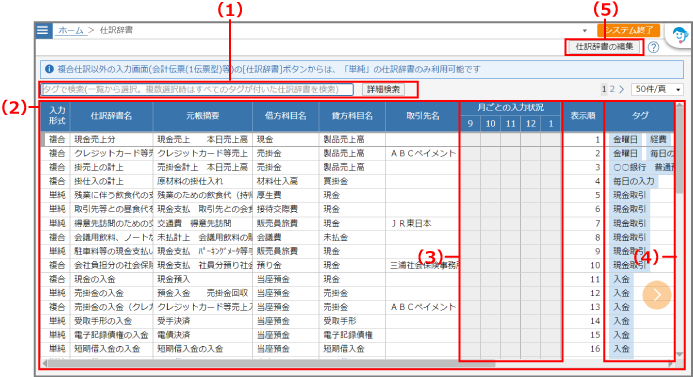Select the 現金売上分 row name
Screen dimensions: 693x377
coord(95,140)
